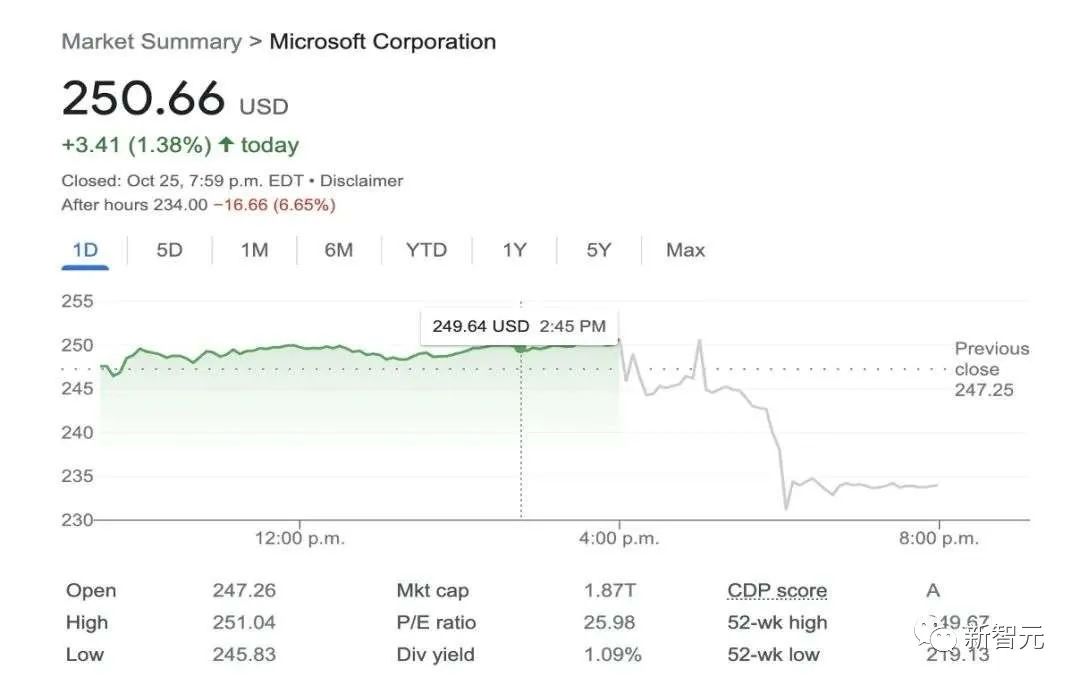
Task: Select the 1D time range tab
Action: (85, 250)
